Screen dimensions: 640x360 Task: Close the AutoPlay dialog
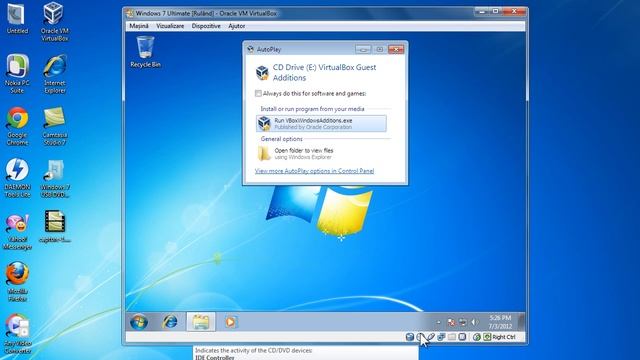396,49
